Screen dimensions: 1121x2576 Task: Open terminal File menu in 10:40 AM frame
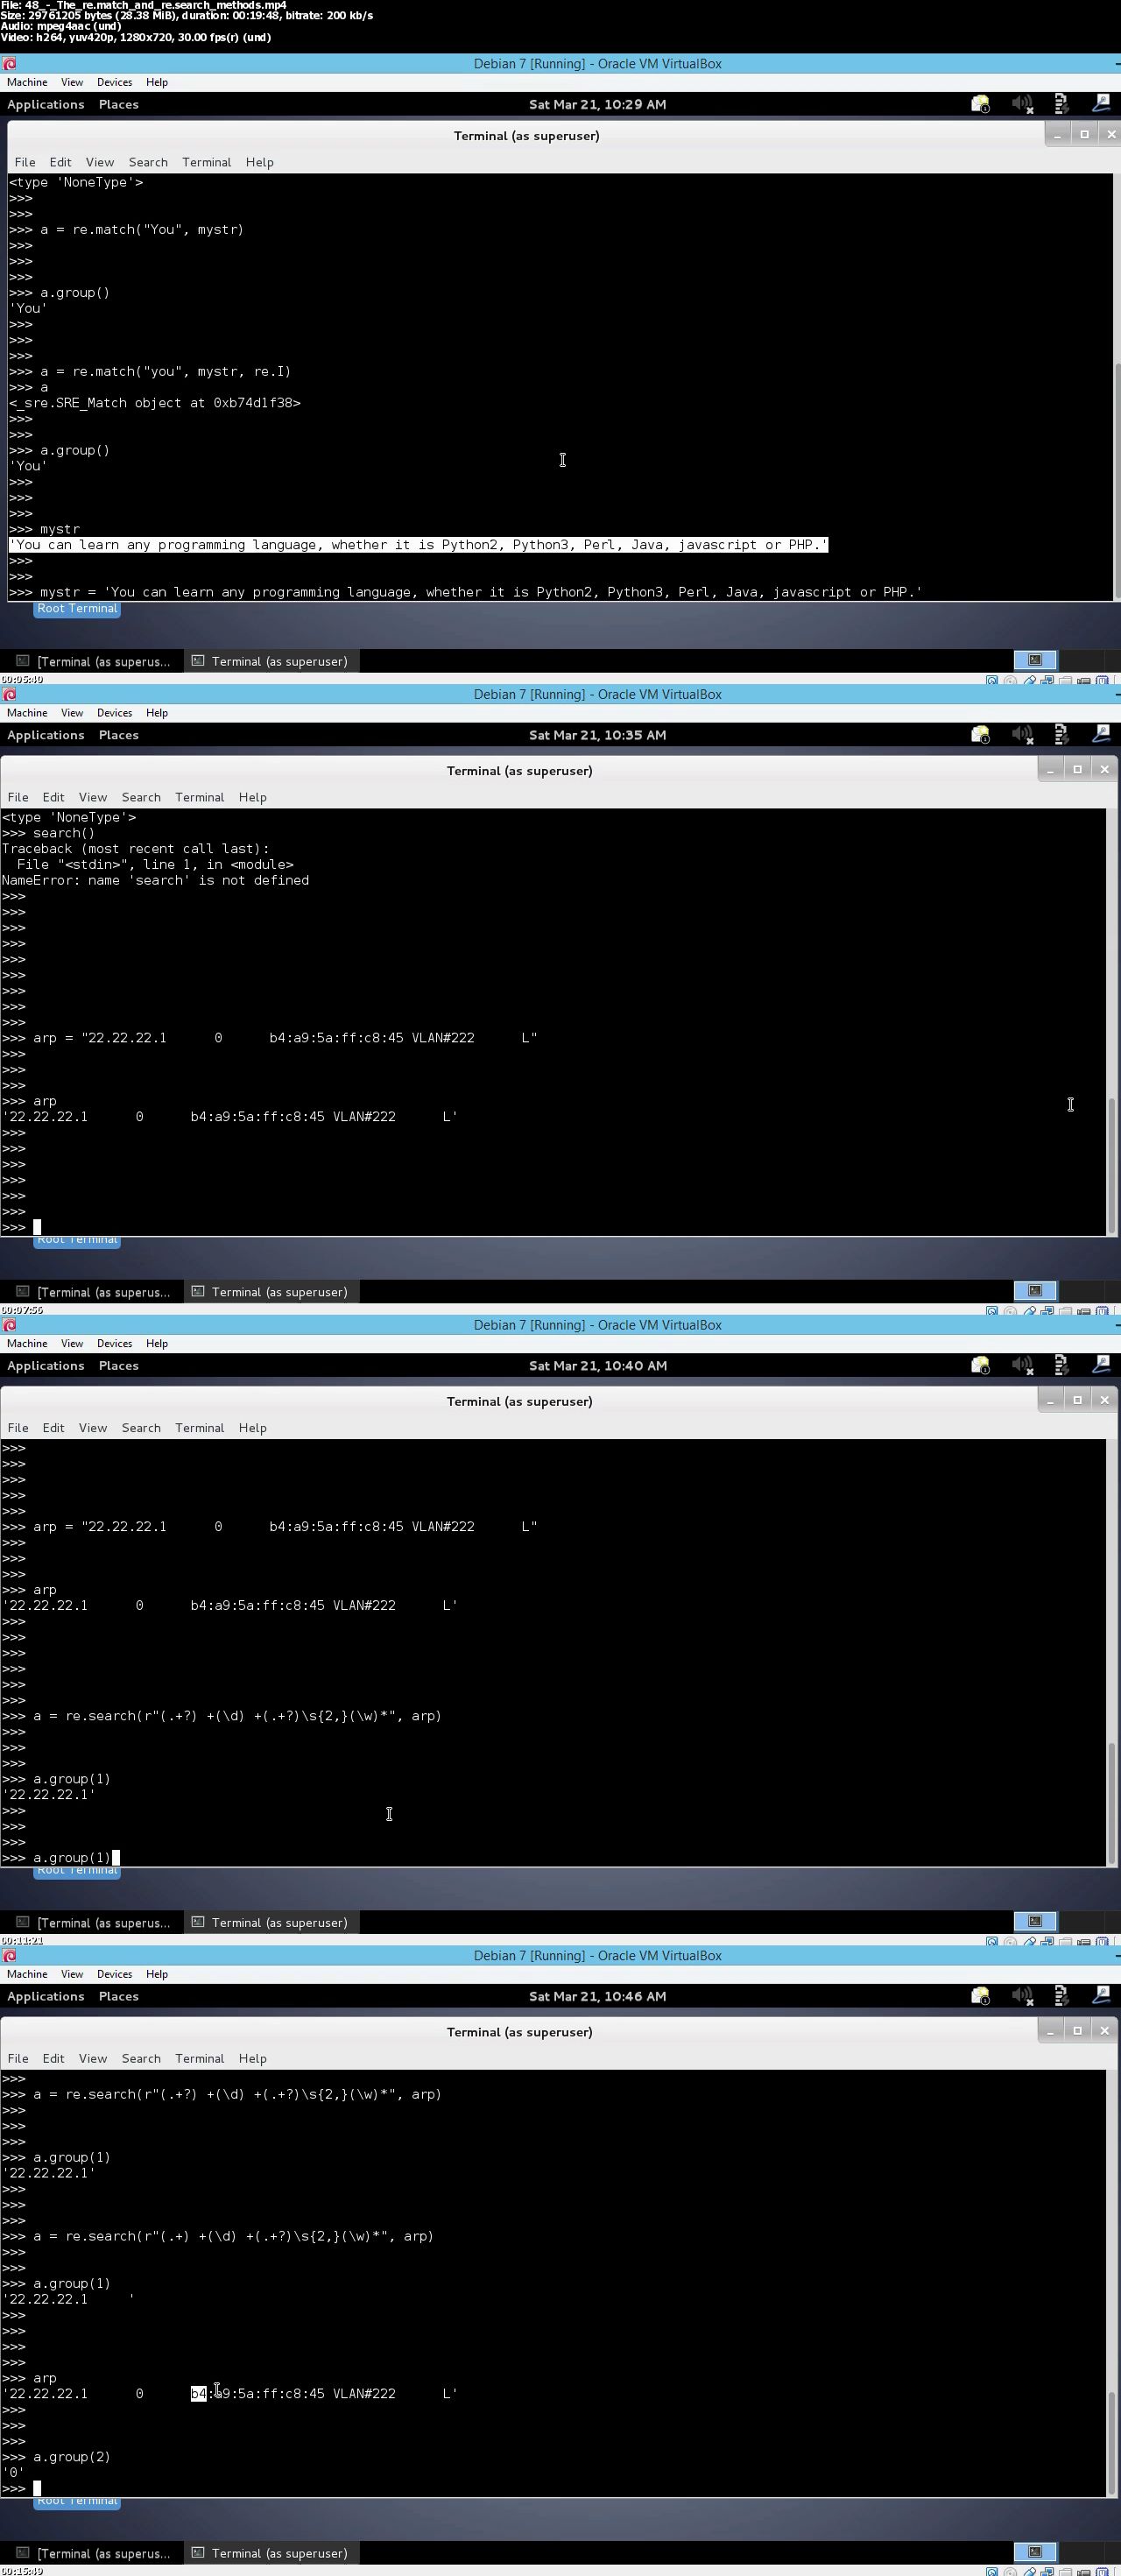(18, 1428)
